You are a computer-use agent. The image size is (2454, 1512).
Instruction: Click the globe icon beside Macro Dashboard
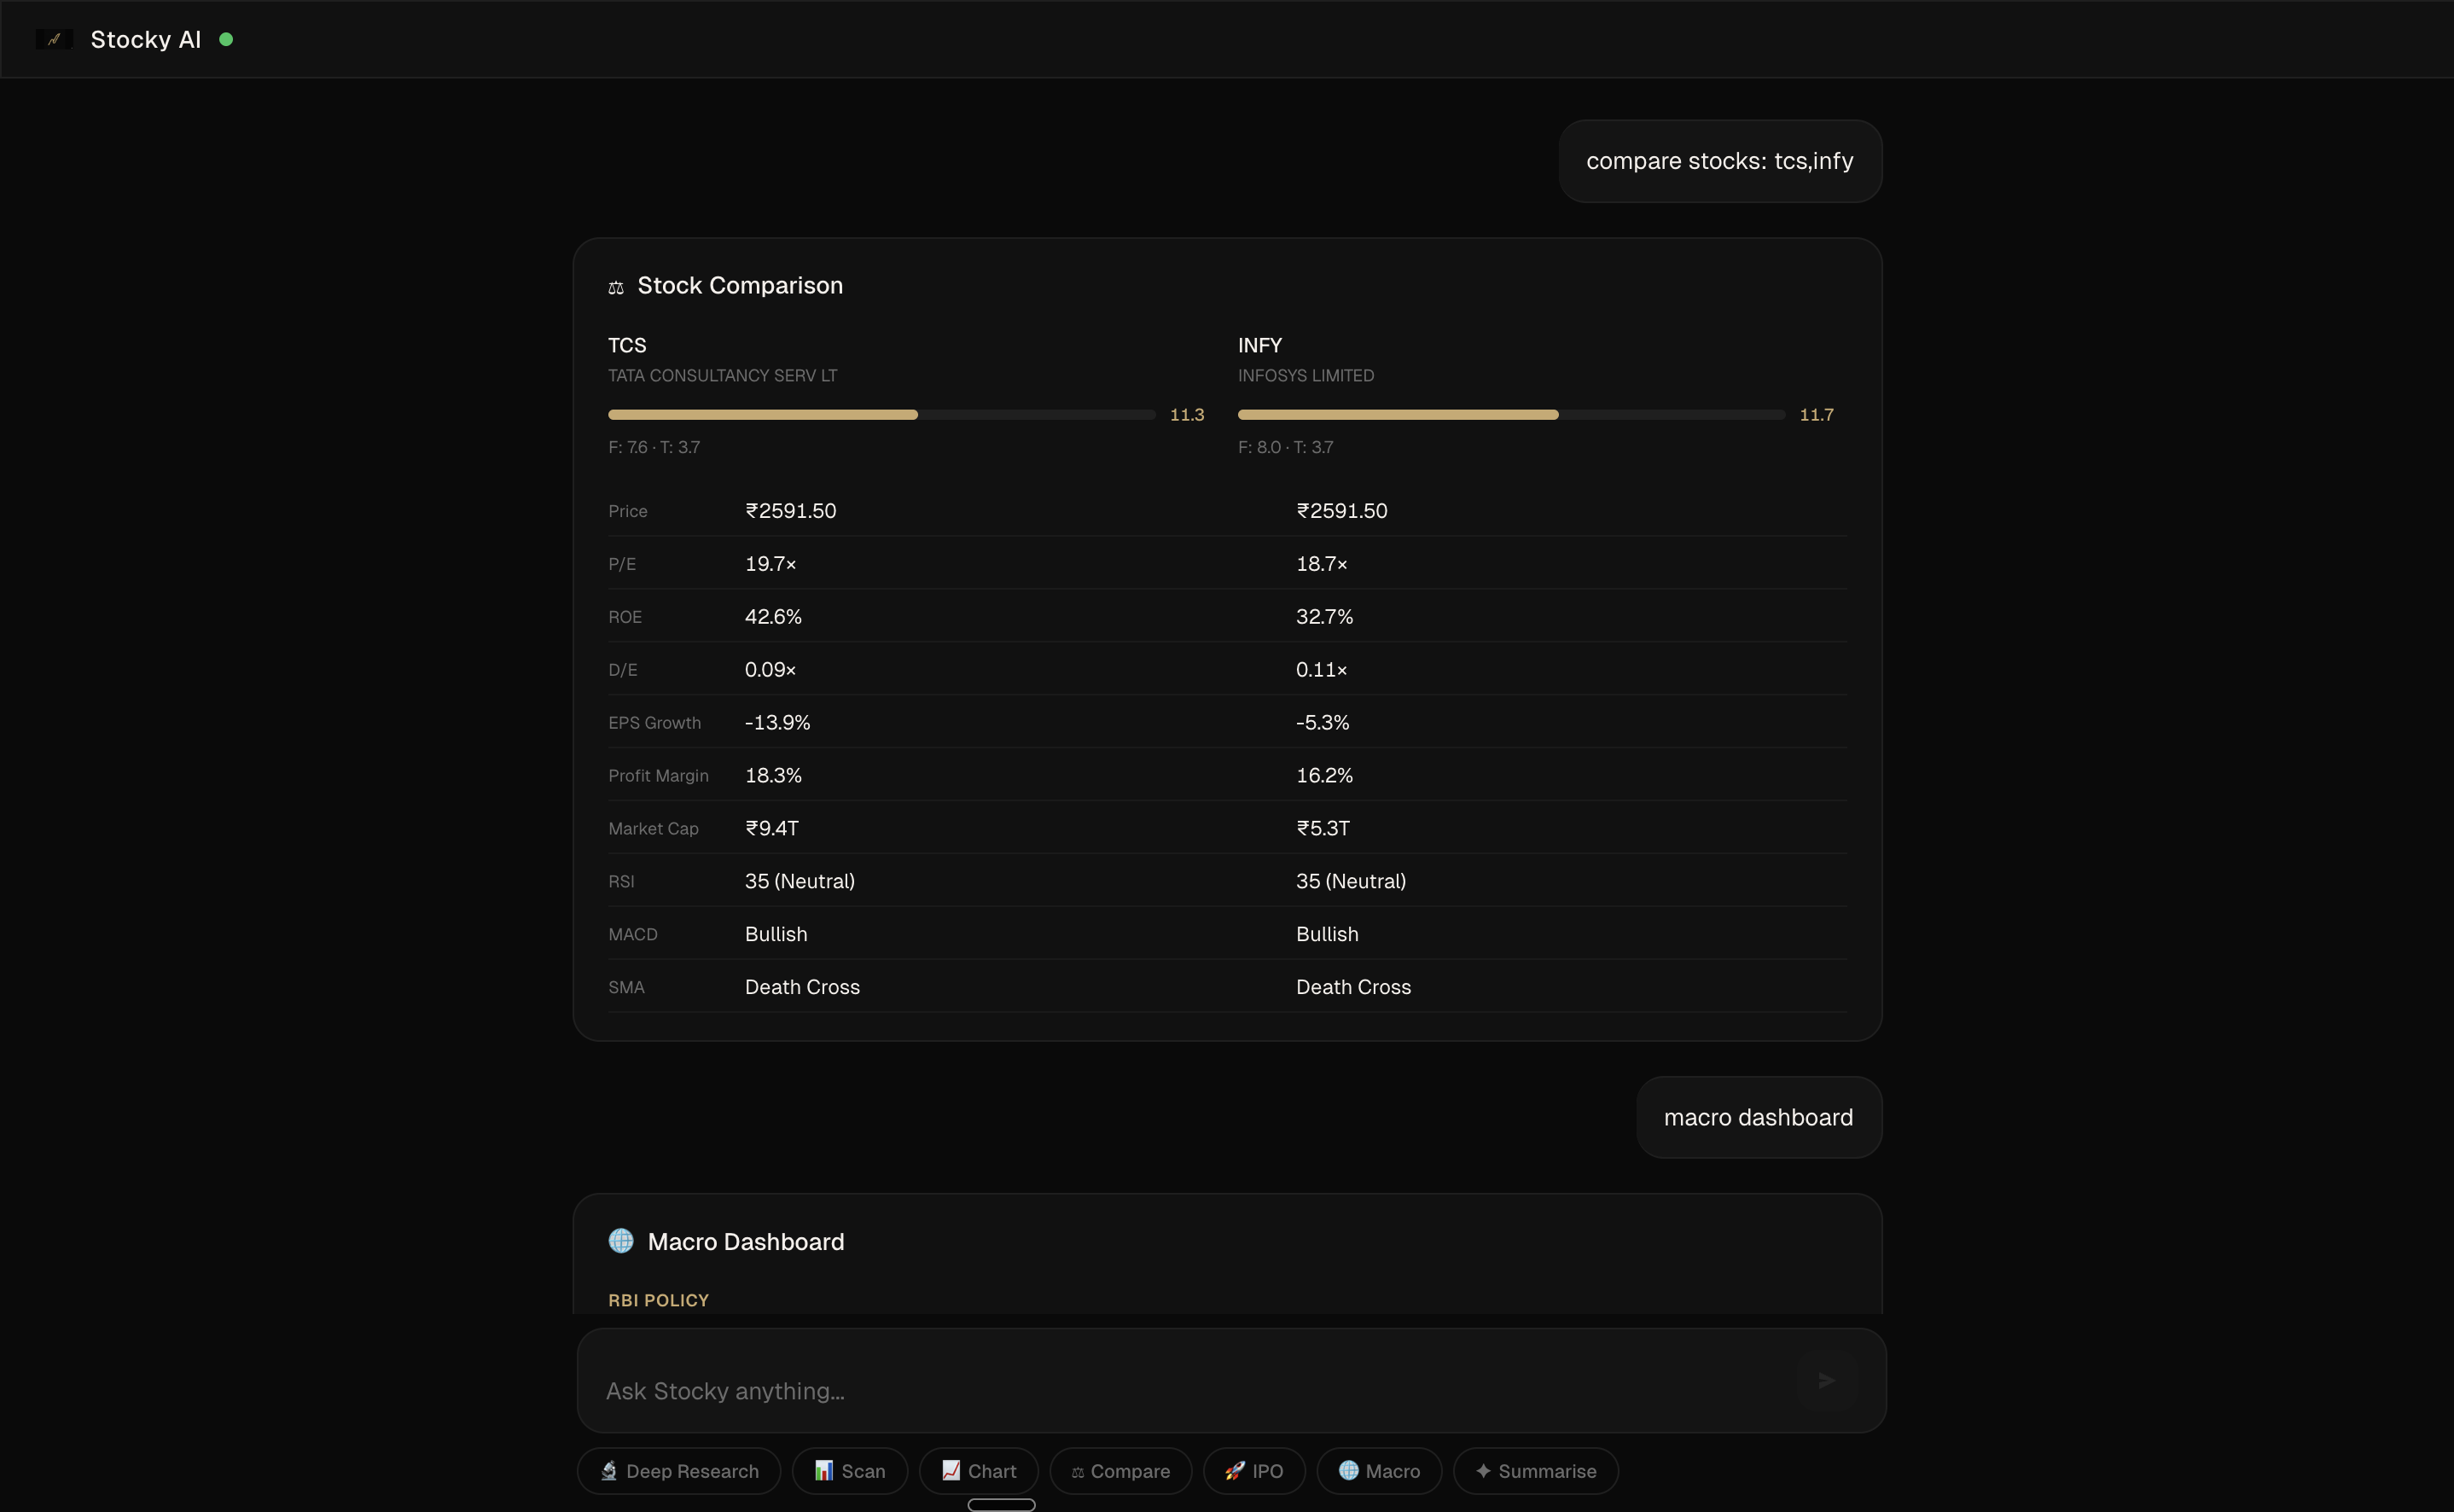(x=621, y=1241)
